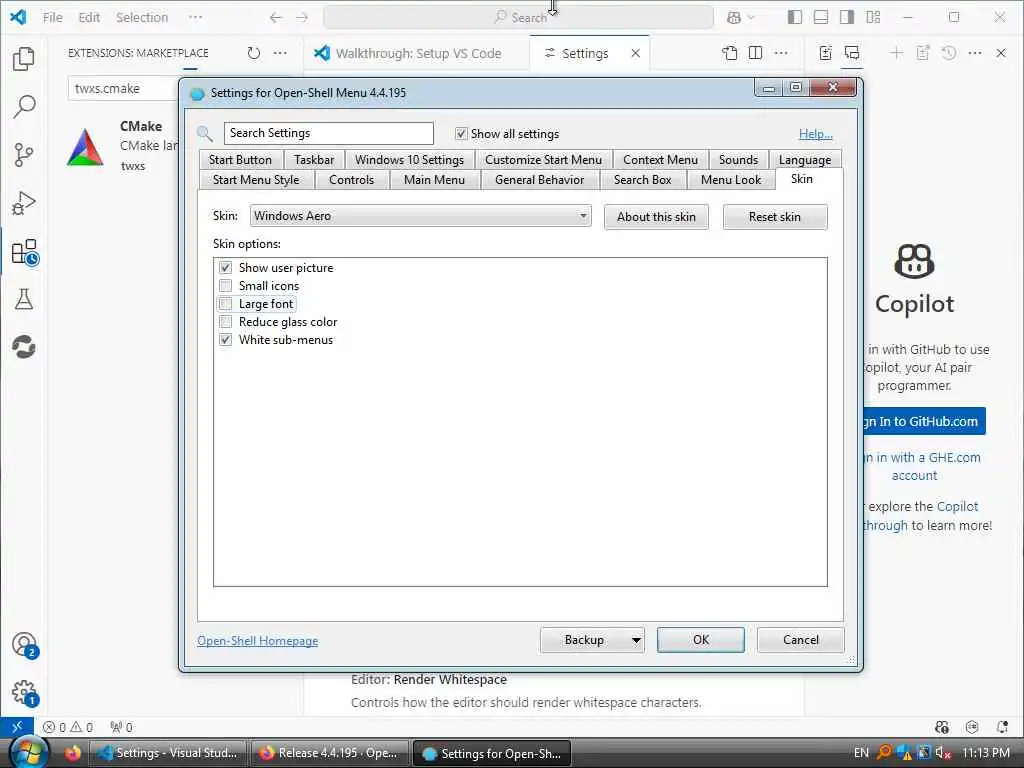1024x768 pixels.
Task: Click the About this skin button
Action: click(x=656, y=217)
